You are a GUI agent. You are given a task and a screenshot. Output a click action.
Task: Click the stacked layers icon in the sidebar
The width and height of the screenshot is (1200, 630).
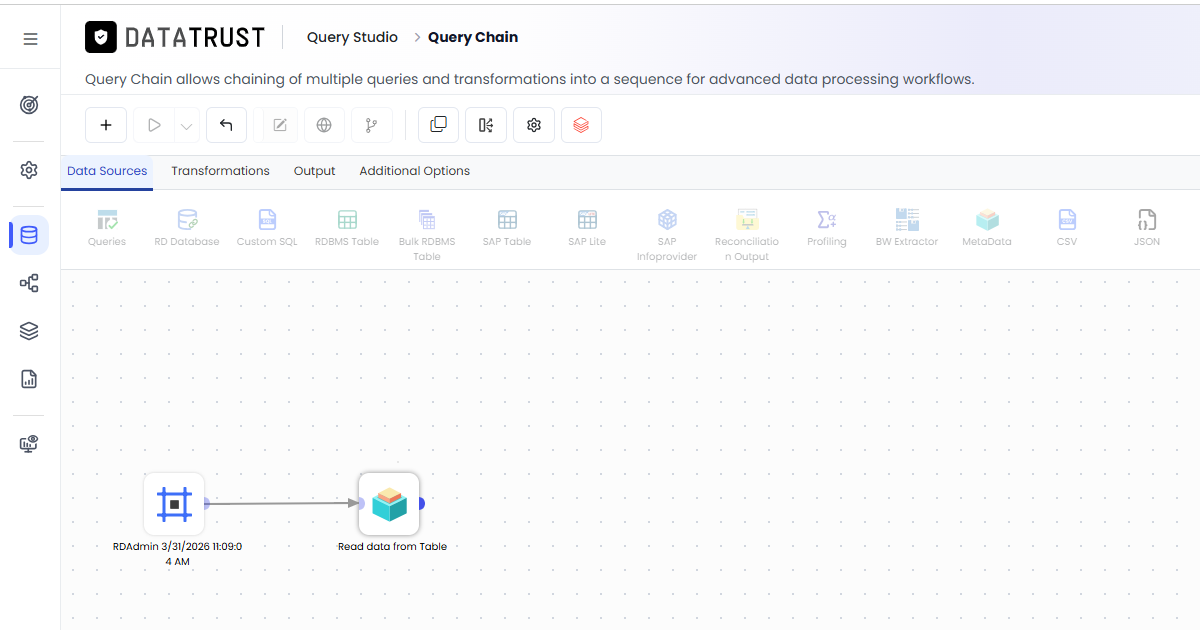(x=29, y=331)
